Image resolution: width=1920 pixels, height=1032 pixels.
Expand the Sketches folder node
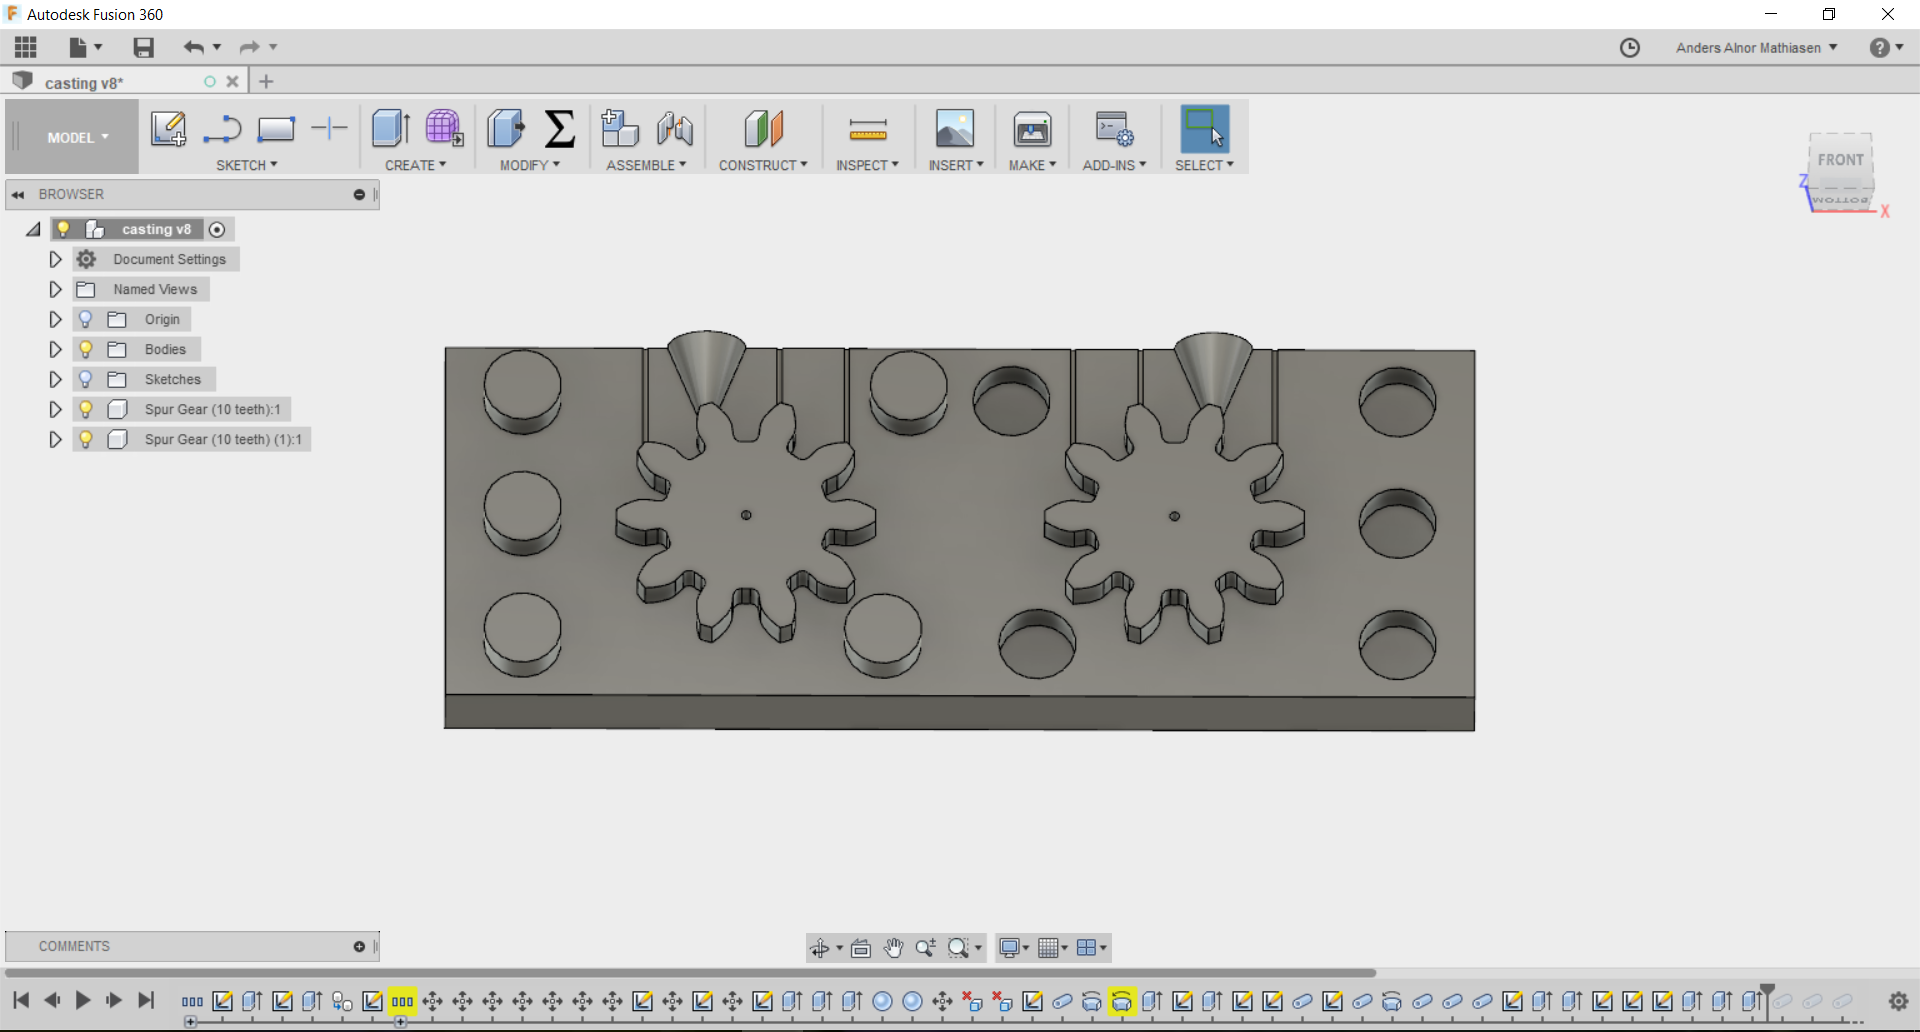55,379
